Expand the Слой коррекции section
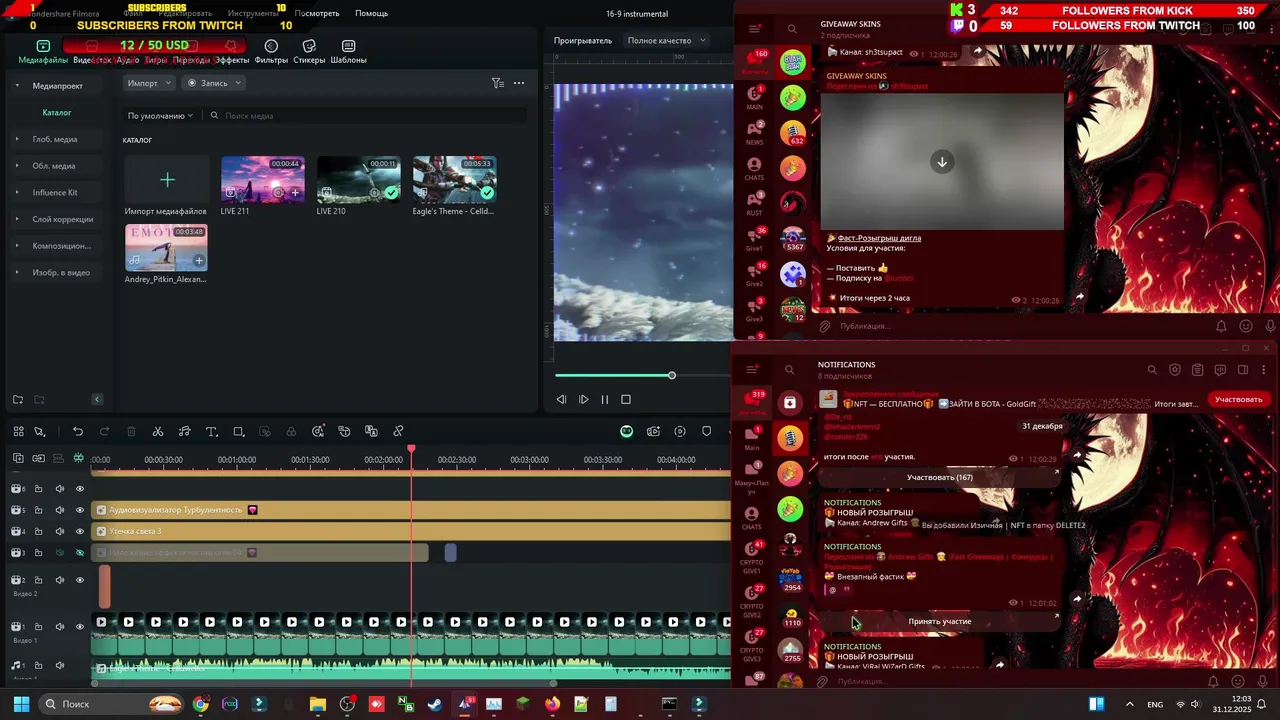Viewport: 1280px width, 720px height. (x=17, y=219)
